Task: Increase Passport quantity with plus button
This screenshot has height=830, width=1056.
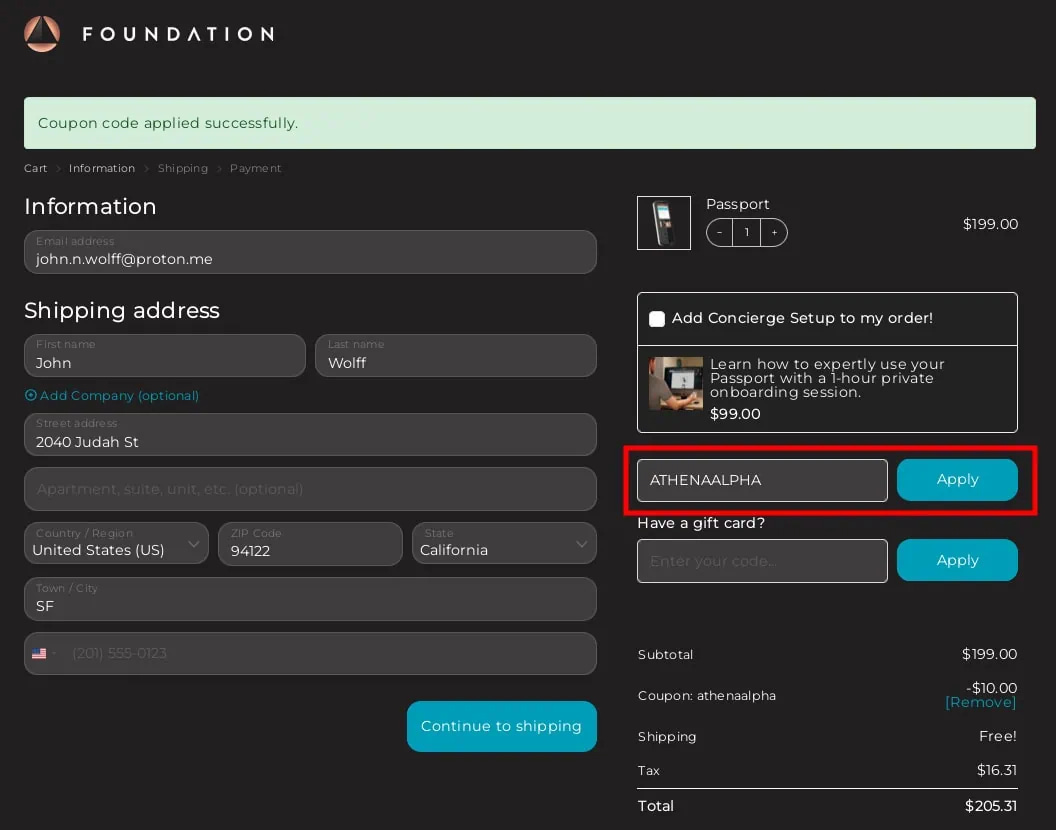Action: 774,232
